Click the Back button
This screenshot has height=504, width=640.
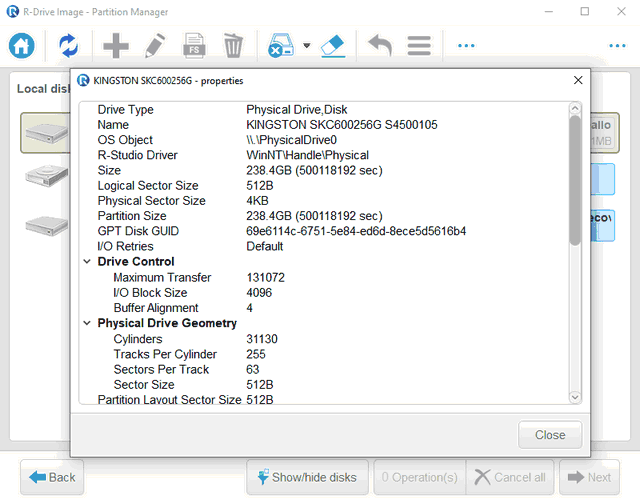pos(52,477)
